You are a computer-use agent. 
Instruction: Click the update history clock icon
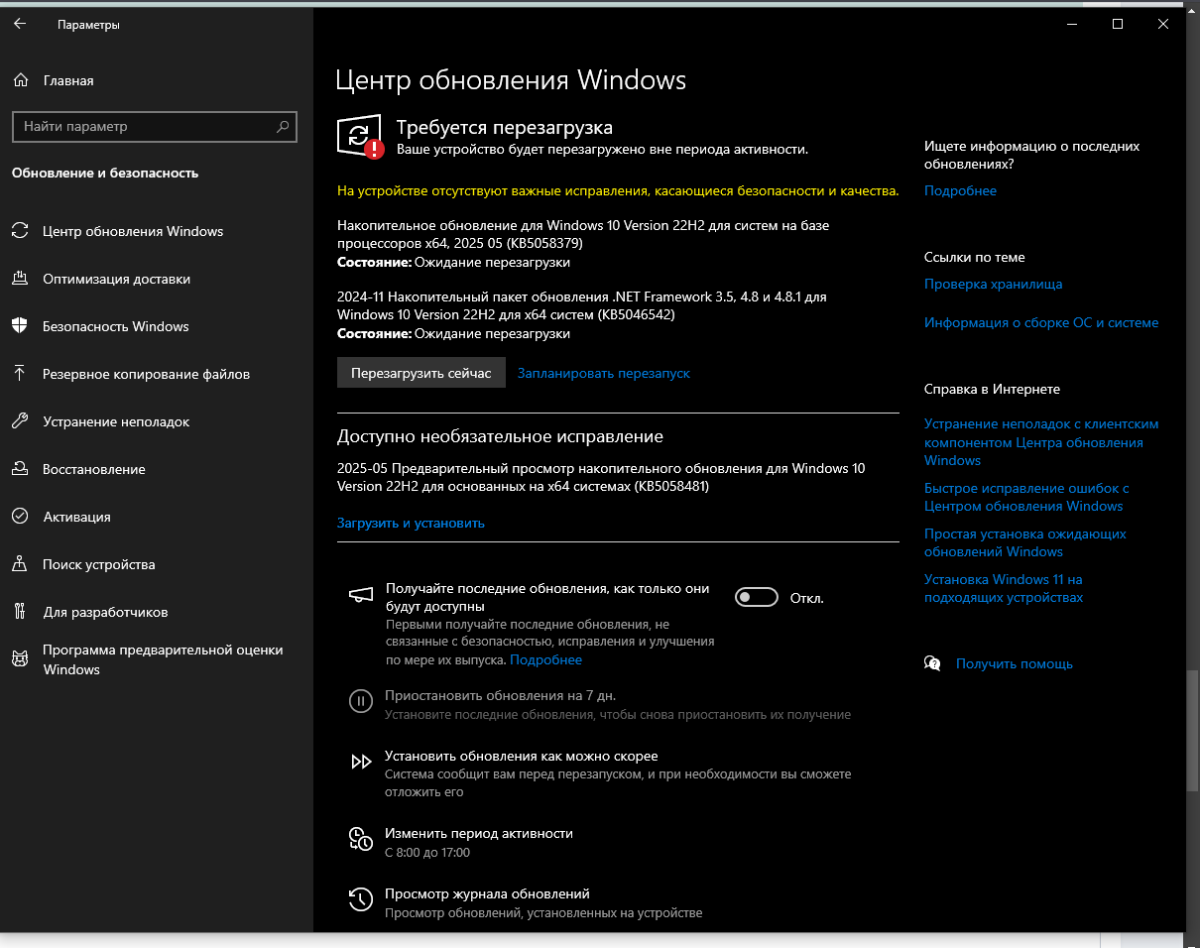point(360,899)
